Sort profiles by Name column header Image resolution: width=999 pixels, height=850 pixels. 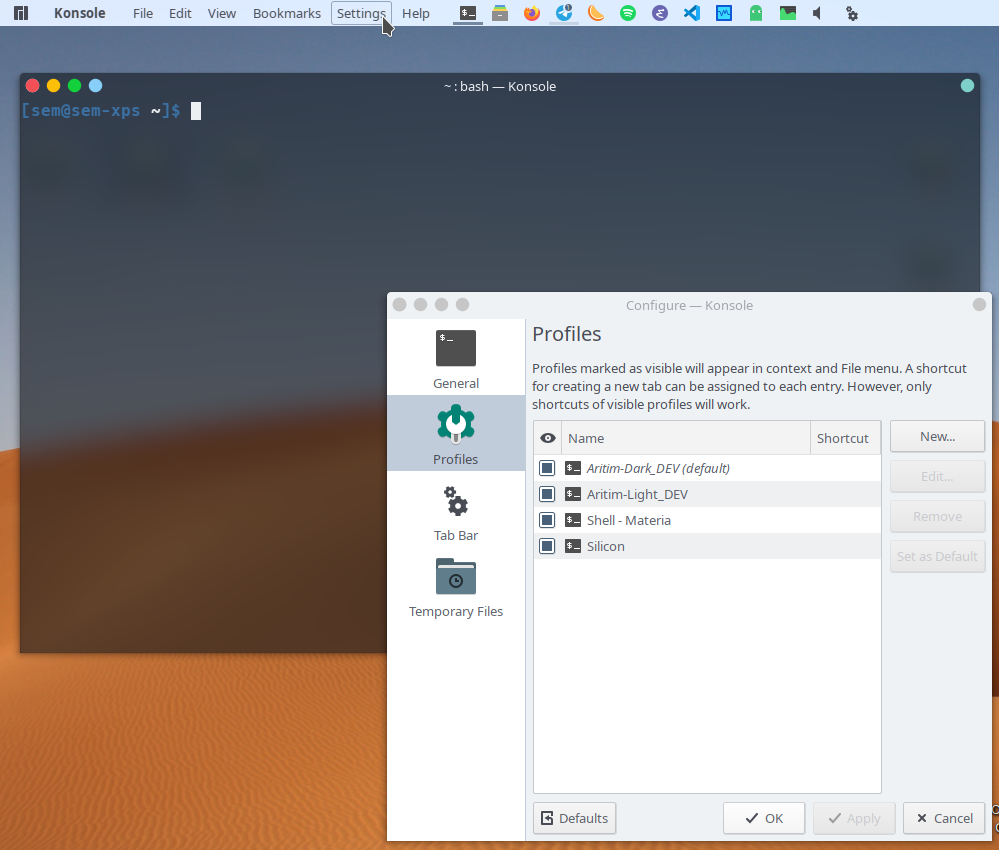[x=686, y=438]
